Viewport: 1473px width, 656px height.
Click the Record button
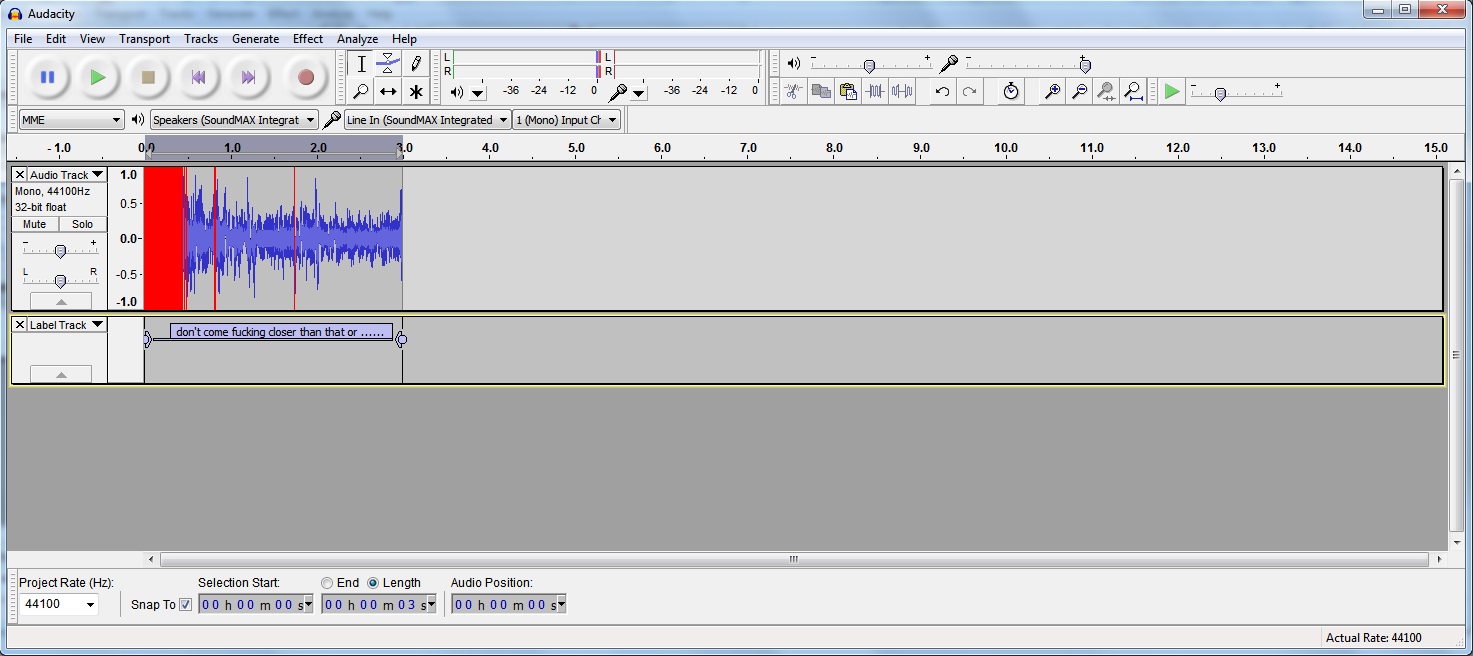(x=306, y=77)
